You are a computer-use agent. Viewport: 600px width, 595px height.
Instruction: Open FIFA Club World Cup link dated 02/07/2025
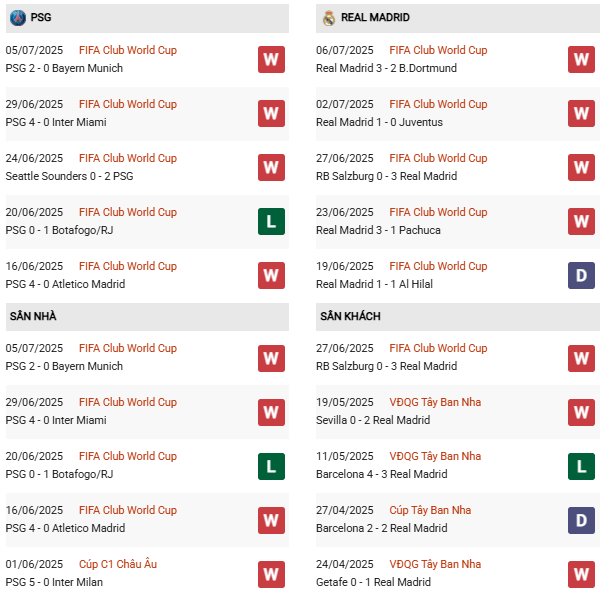438,104
